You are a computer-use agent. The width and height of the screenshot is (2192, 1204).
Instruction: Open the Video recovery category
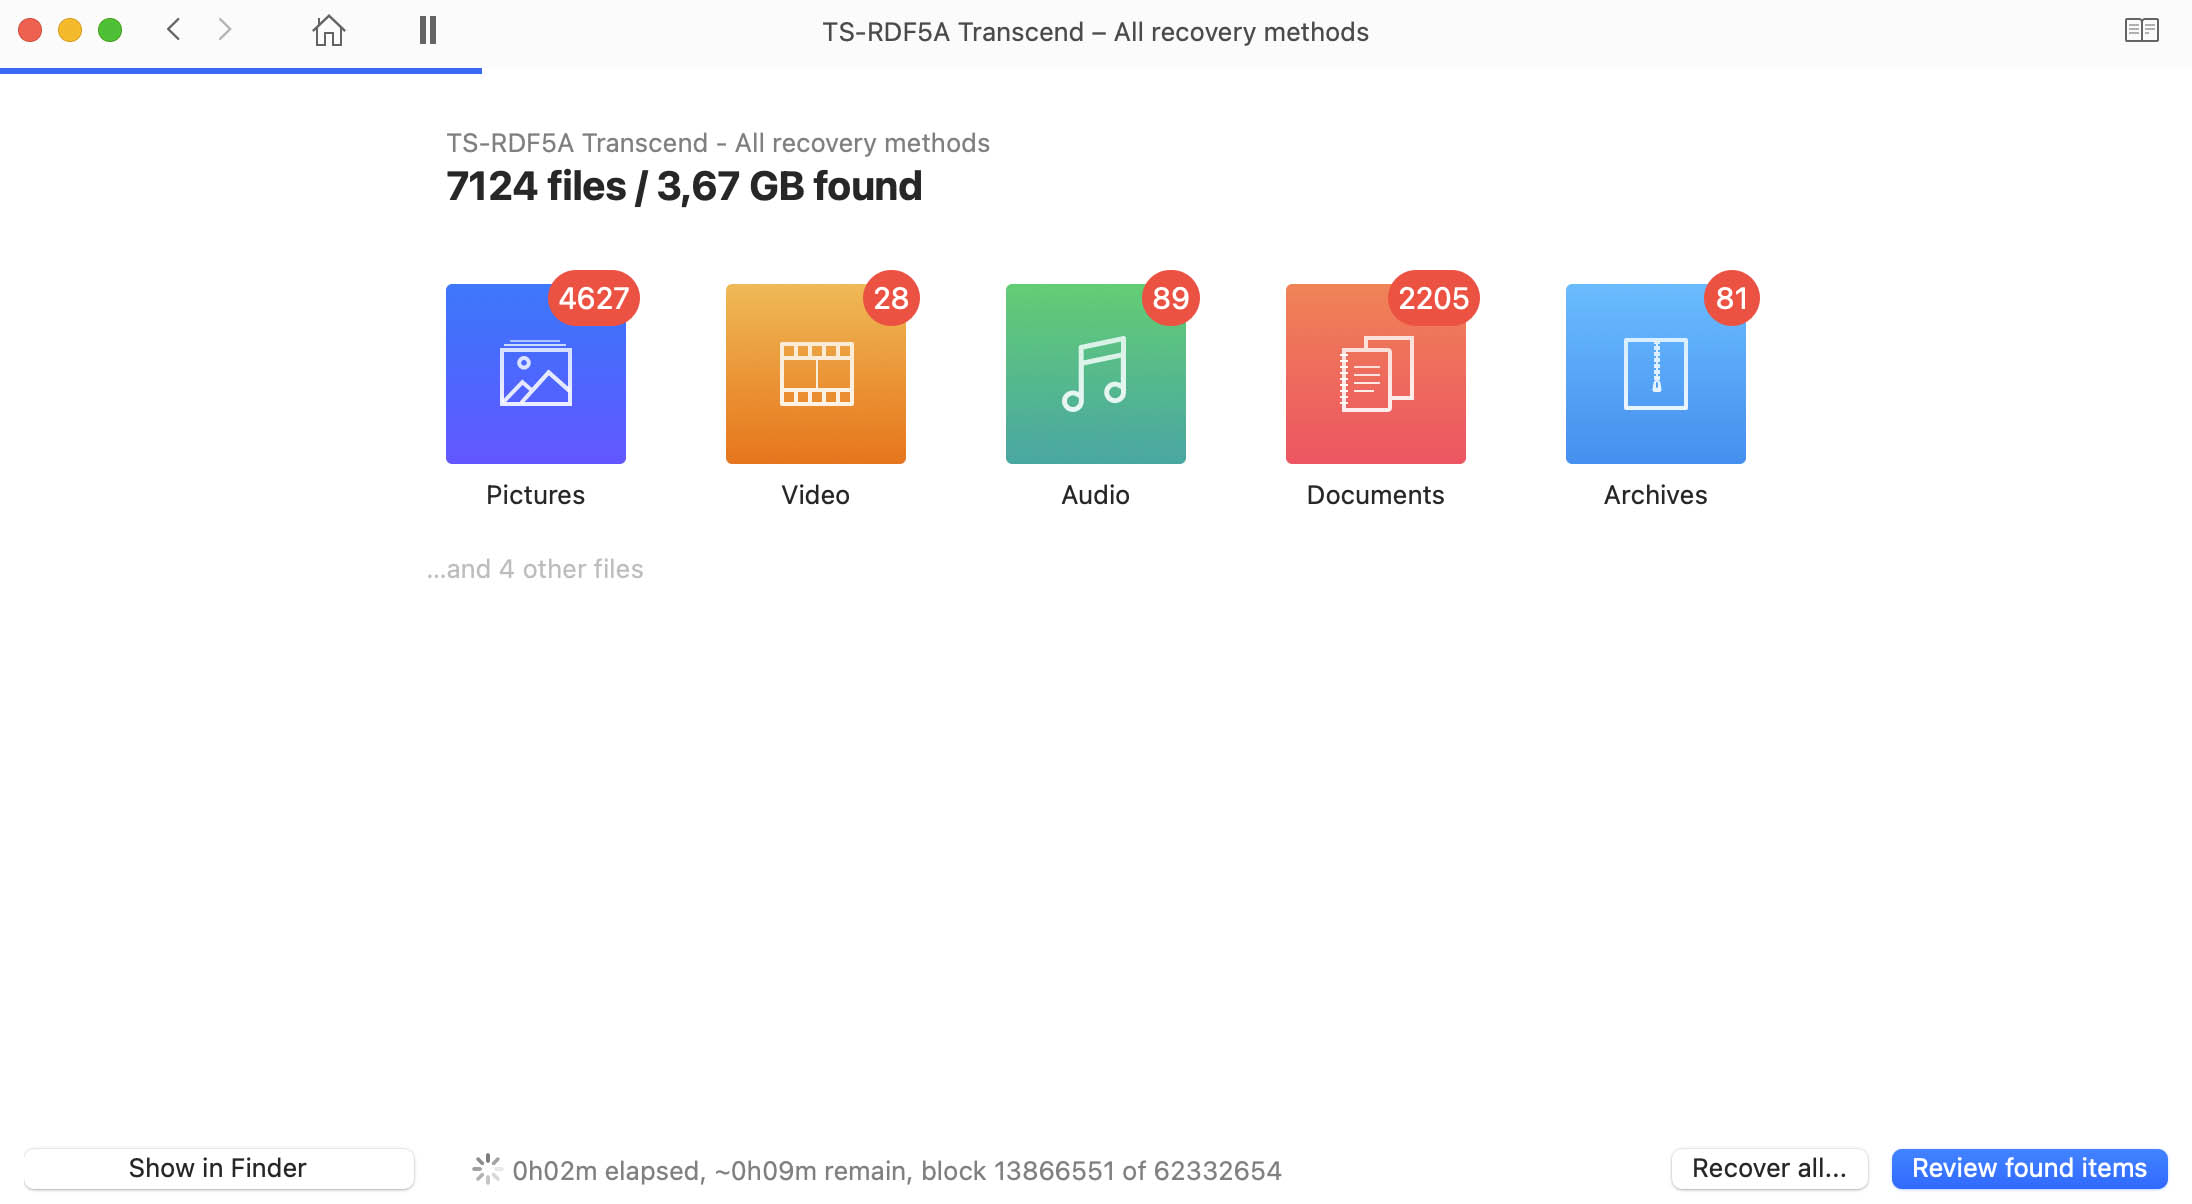[815, 374]
